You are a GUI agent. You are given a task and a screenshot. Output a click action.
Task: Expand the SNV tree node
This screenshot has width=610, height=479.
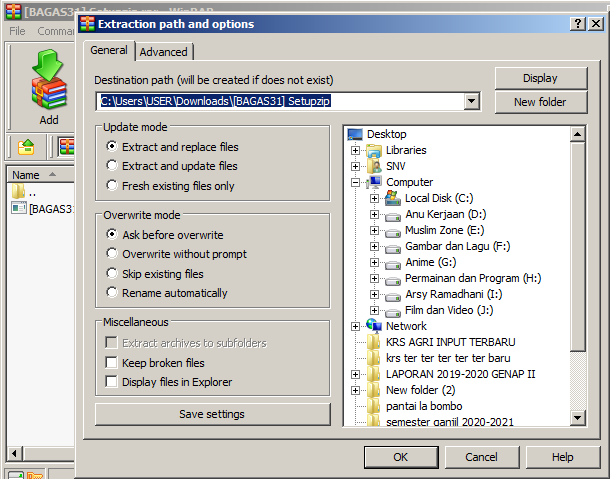tap(355, 166)
